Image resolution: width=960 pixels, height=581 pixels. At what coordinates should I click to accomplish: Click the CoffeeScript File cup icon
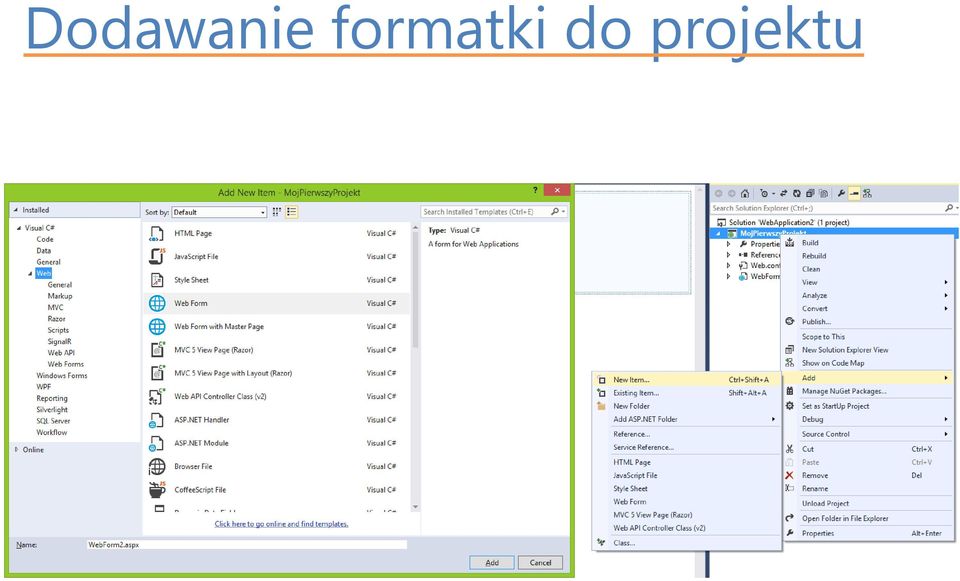pyautogui.click(x=157, y=490)
